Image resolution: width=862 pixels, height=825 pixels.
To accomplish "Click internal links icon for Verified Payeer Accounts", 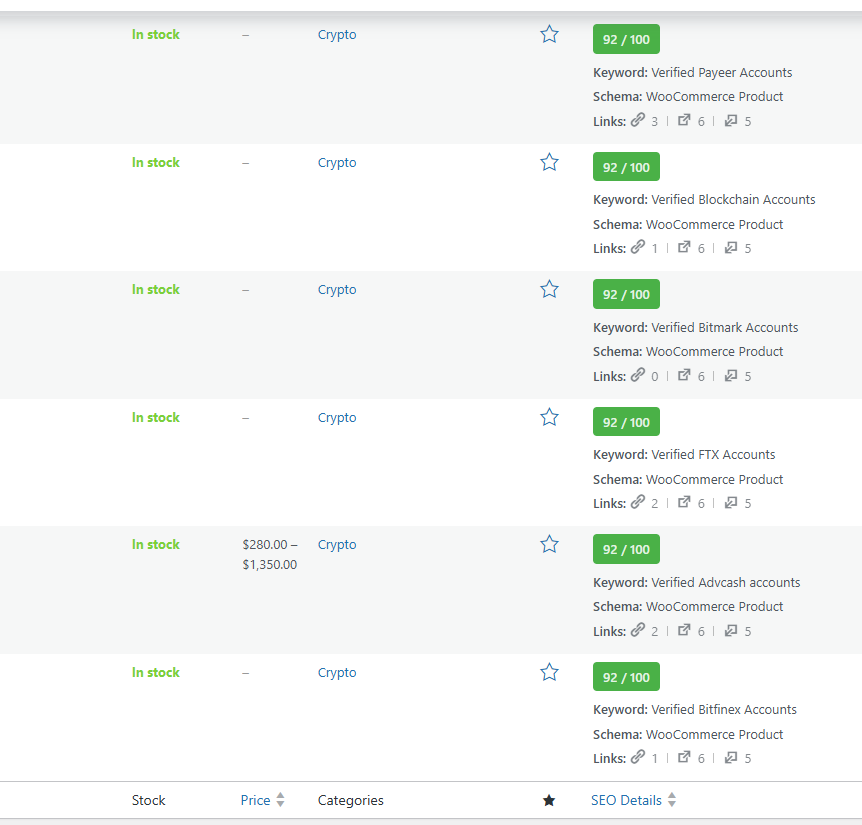I will click(x=638, y=121).
